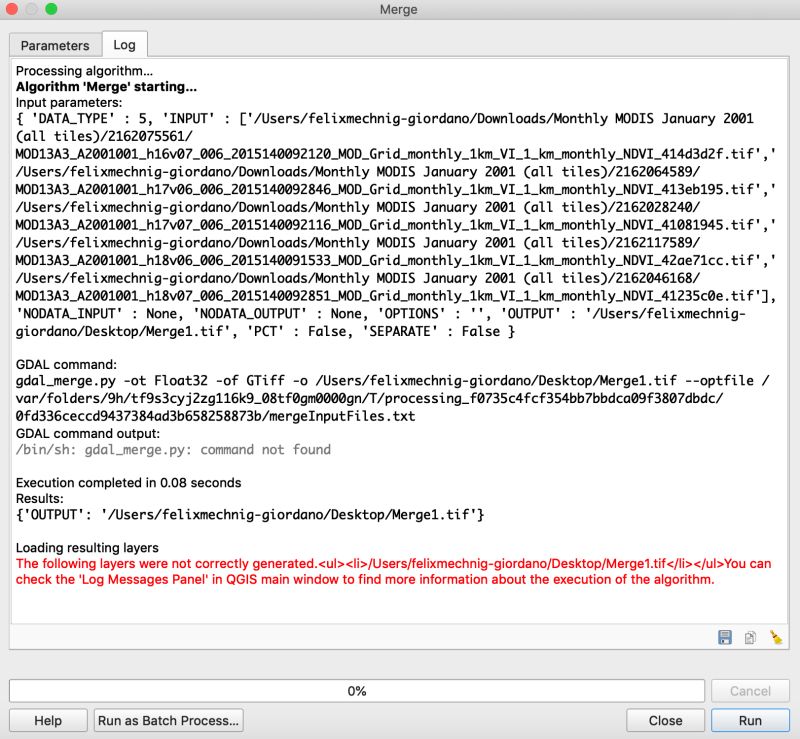Switch to the Parameters tab
This screenshot has height=739, width=800.
(54, 45)
